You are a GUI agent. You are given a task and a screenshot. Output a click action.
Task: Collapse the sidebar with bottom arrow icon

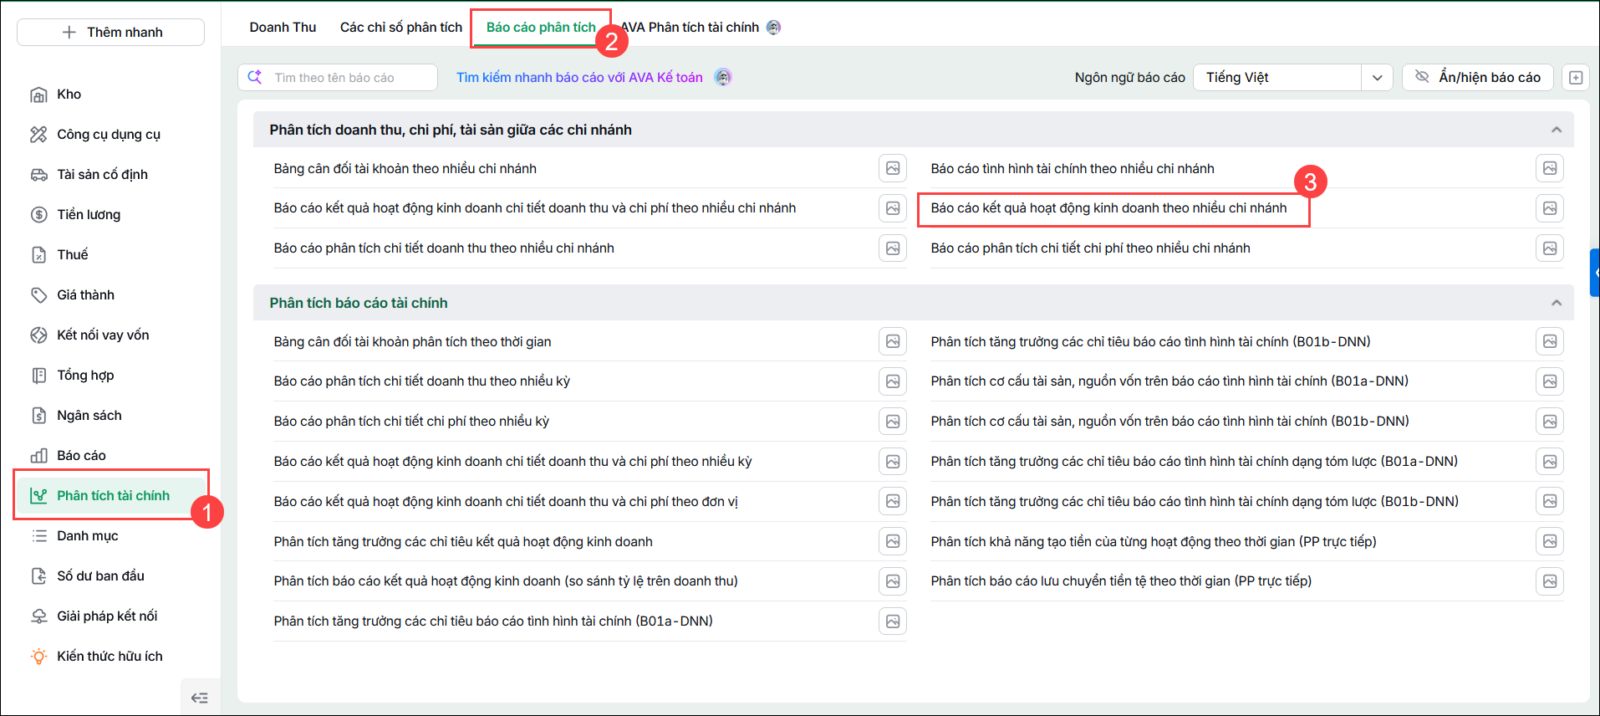click(x=199, y=698)
